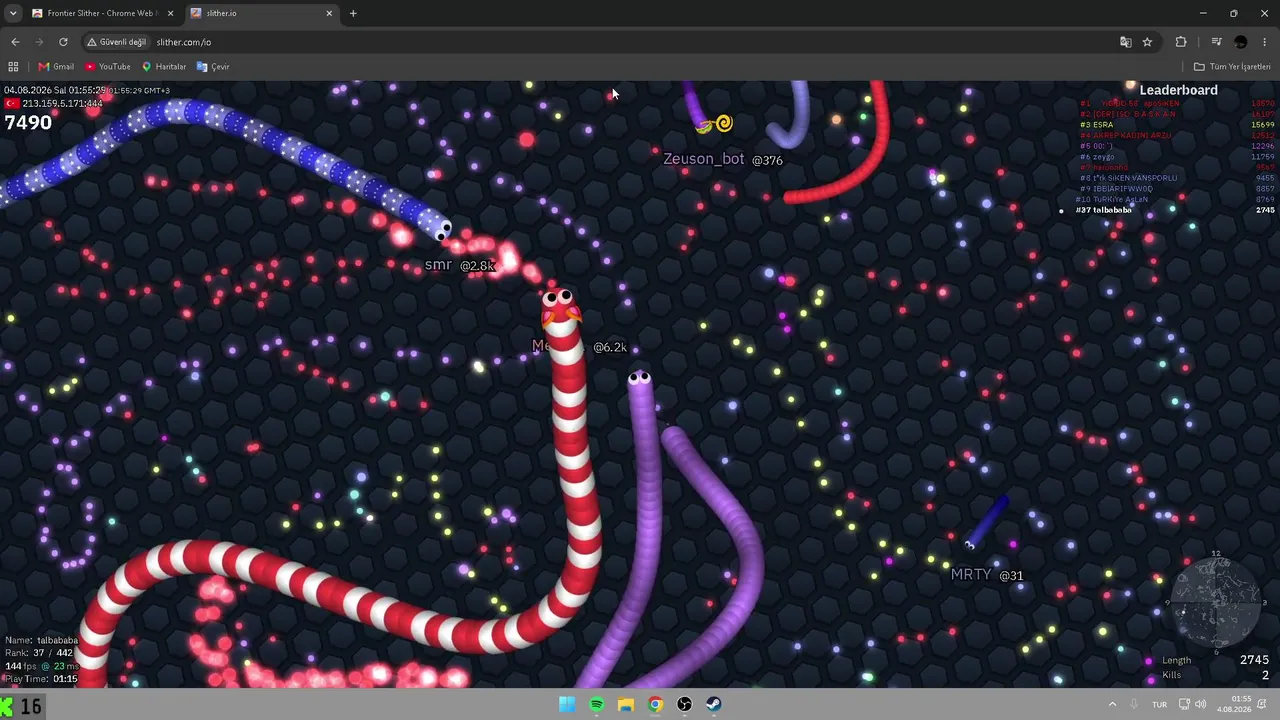Click the circular minimap
1280x720 pixels.
click(x=1216, y=602)
